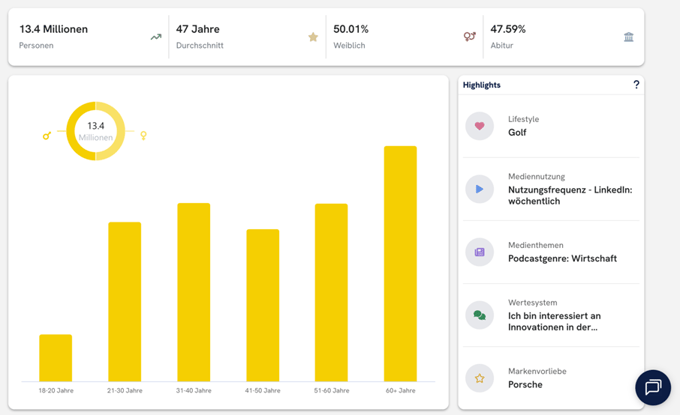Click the play Mediennutzung icon

[480, 189]
